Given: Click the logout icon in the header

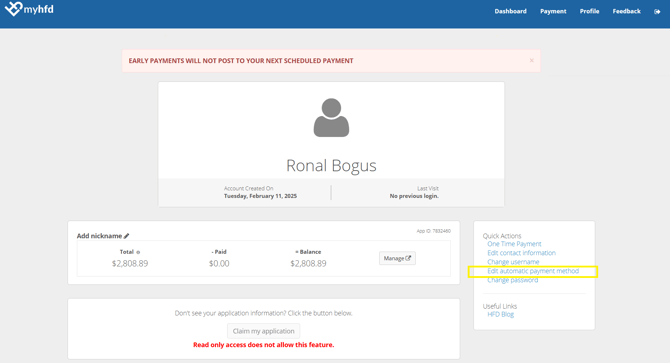Looking at the screenshot, I should point(657,12).
